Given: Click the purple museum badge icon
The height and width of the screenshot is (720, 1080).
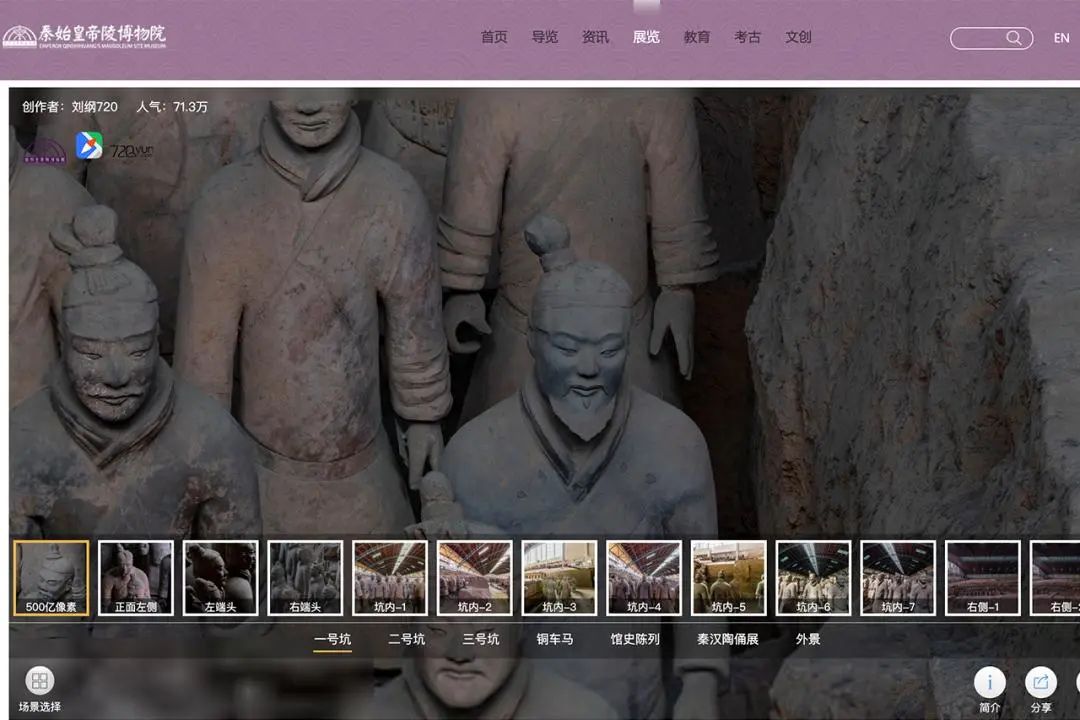Looking at the screenshot, I should [44, 151].
